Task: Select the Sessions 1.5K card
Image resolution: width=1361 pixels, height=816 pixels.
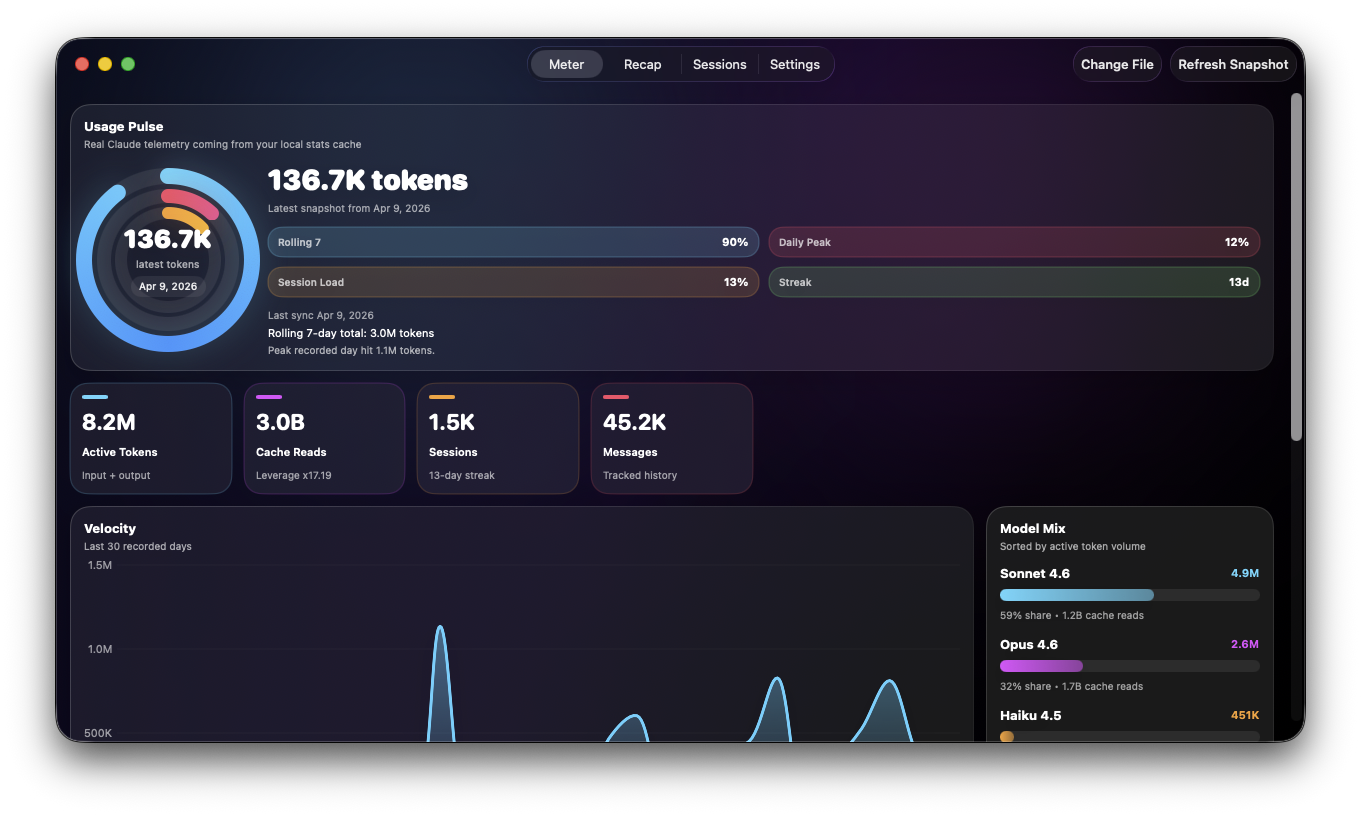Action: tap(498, 438)
